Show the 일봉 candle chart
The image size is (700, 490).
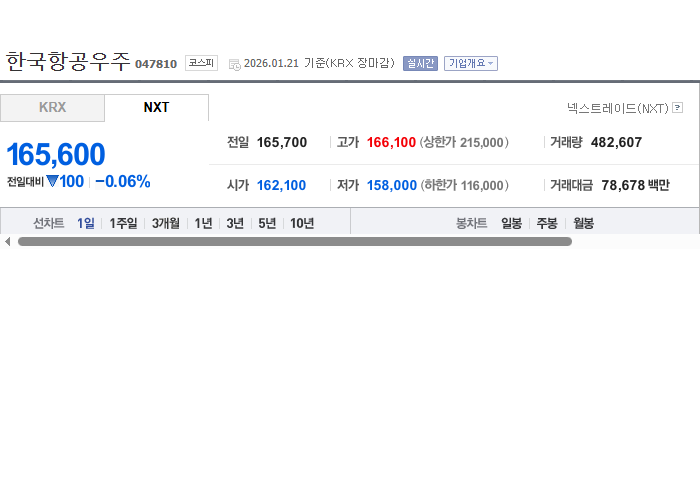click(511, 223)
